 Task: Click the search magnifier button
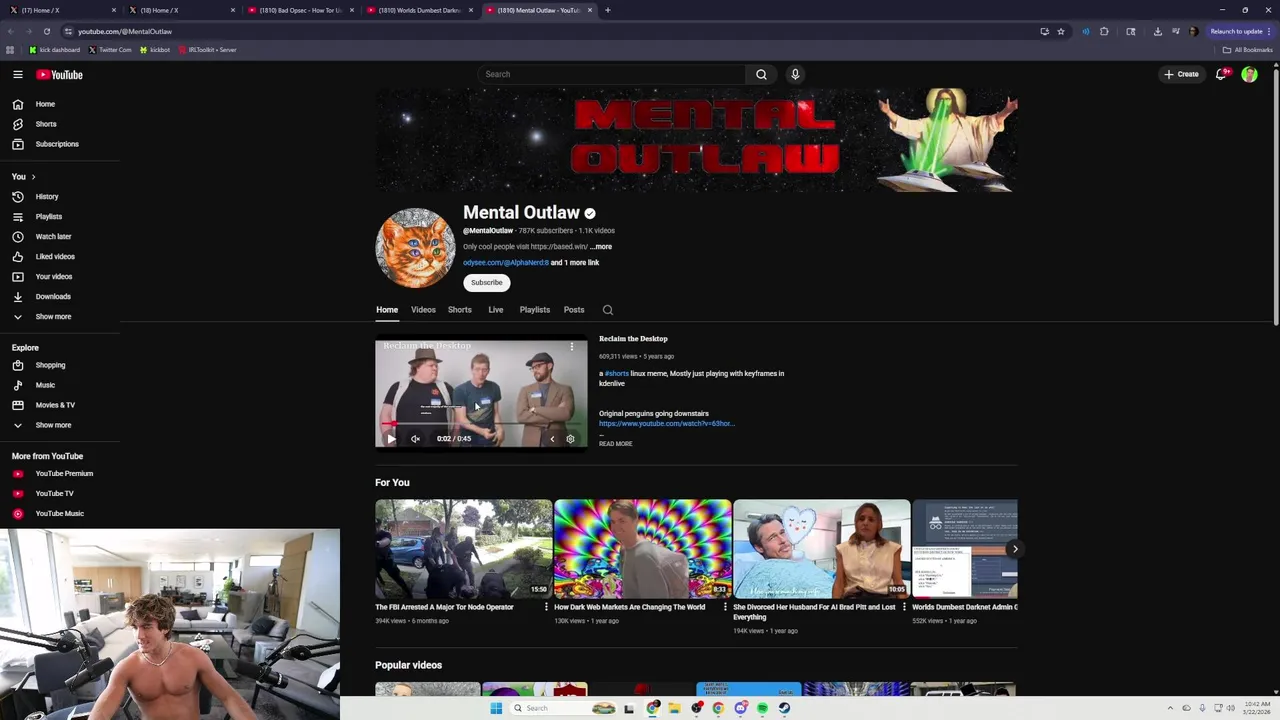[761, 74]
